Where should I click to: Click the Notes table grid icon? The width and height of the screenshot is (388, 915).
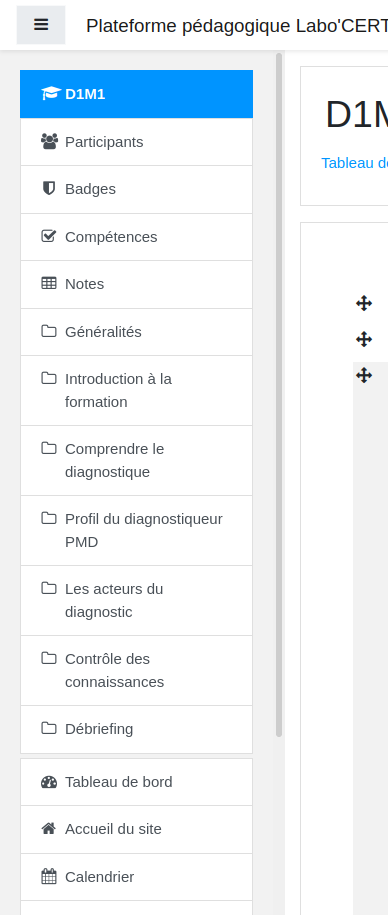tap(49, 284)
